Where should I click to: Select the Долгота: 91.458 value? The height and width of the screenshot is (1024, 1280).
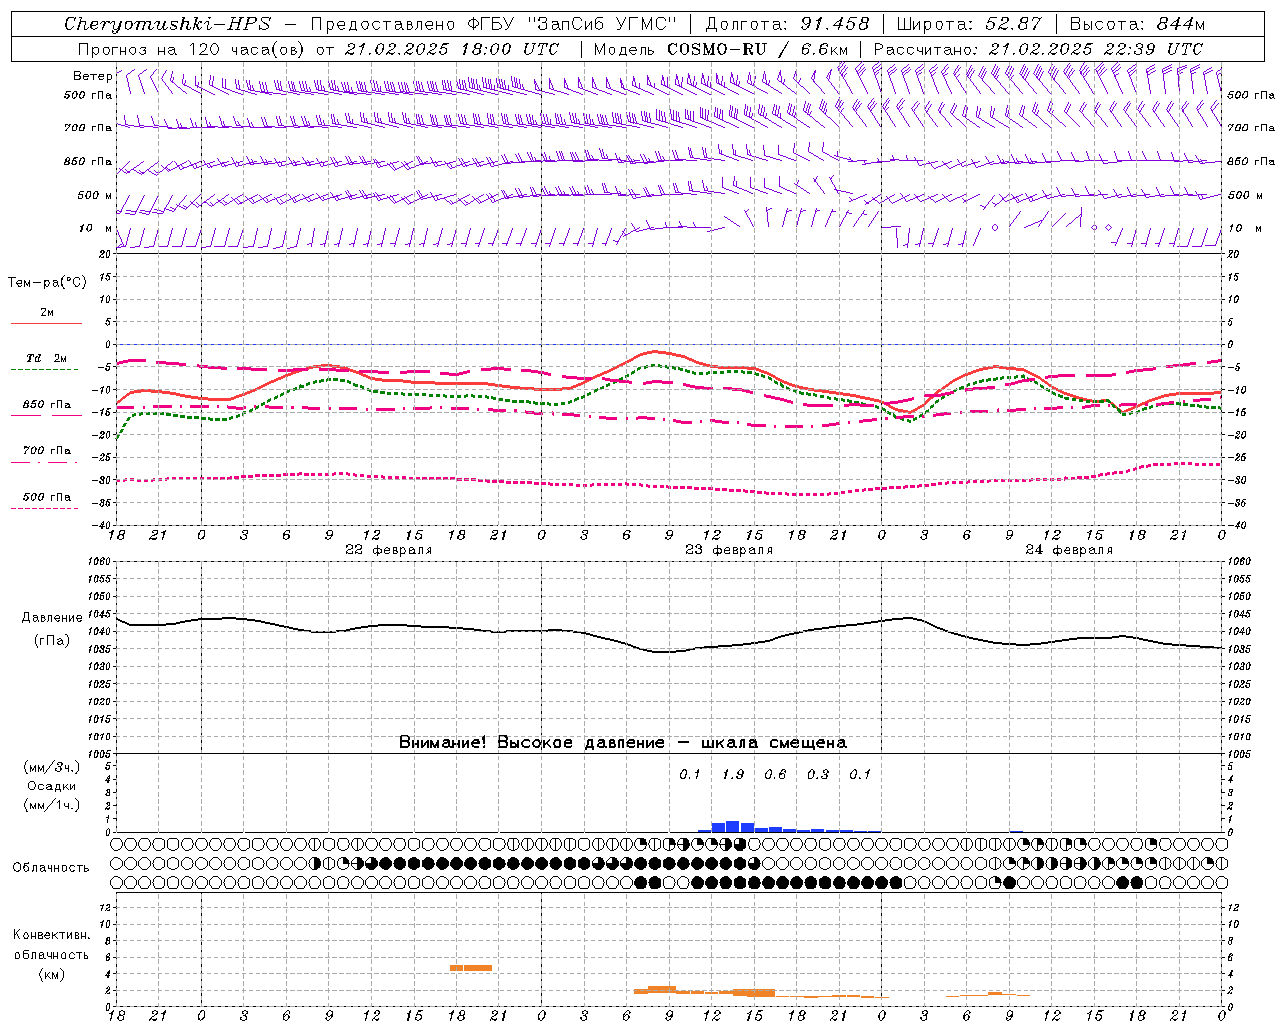pyautogui.click(x=787, y=24)
